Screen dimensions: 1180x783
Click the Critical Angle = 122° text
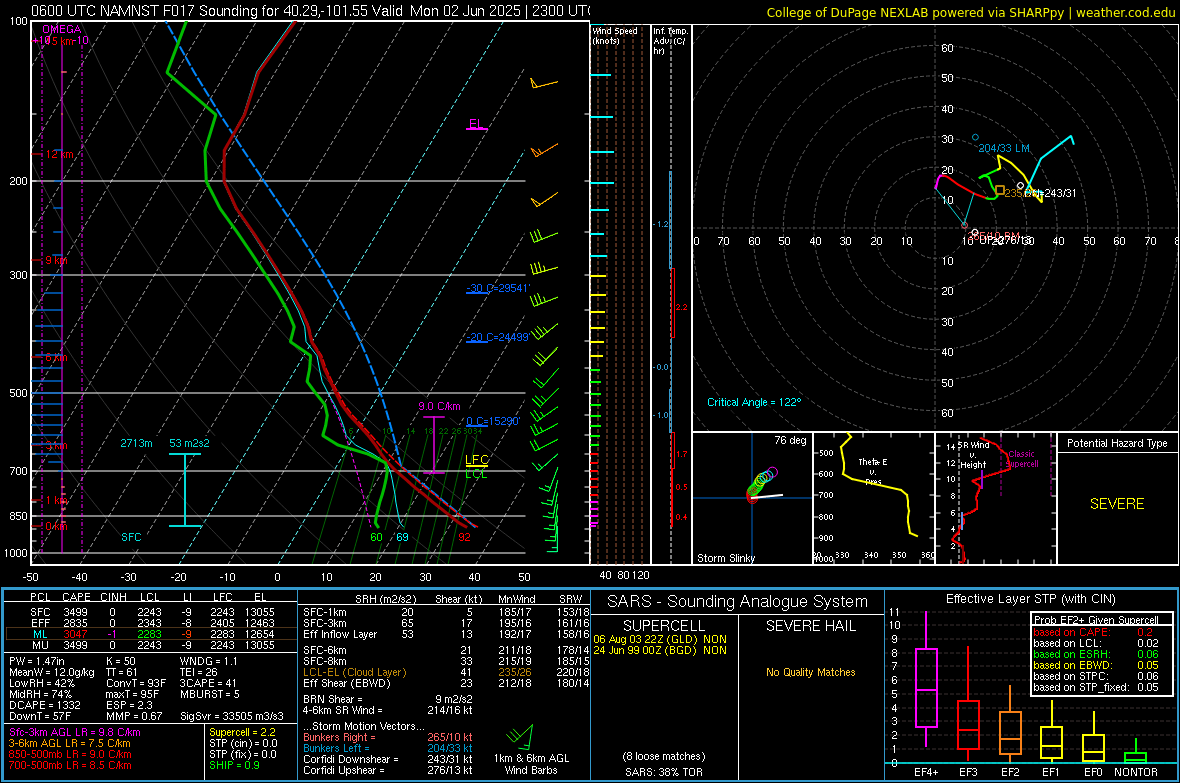pos(754,403)
